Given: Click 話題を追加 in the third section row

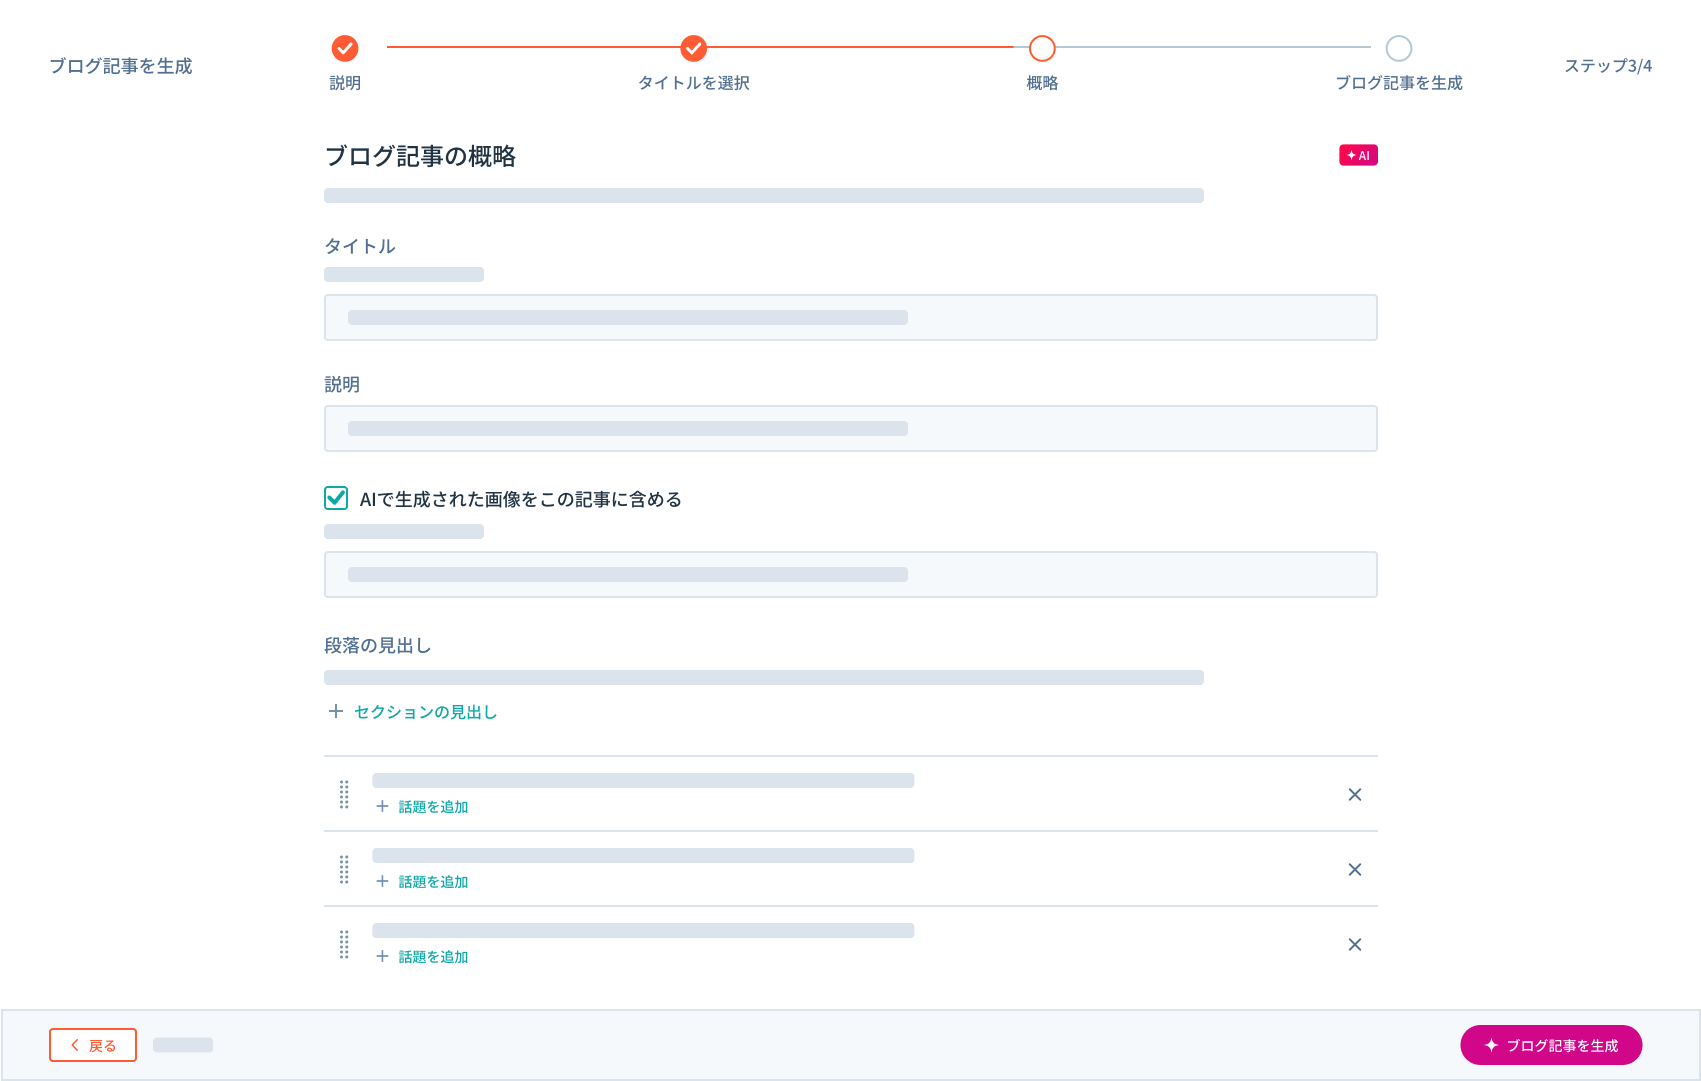Looking at the screenshot, I should tap(433, 957).
